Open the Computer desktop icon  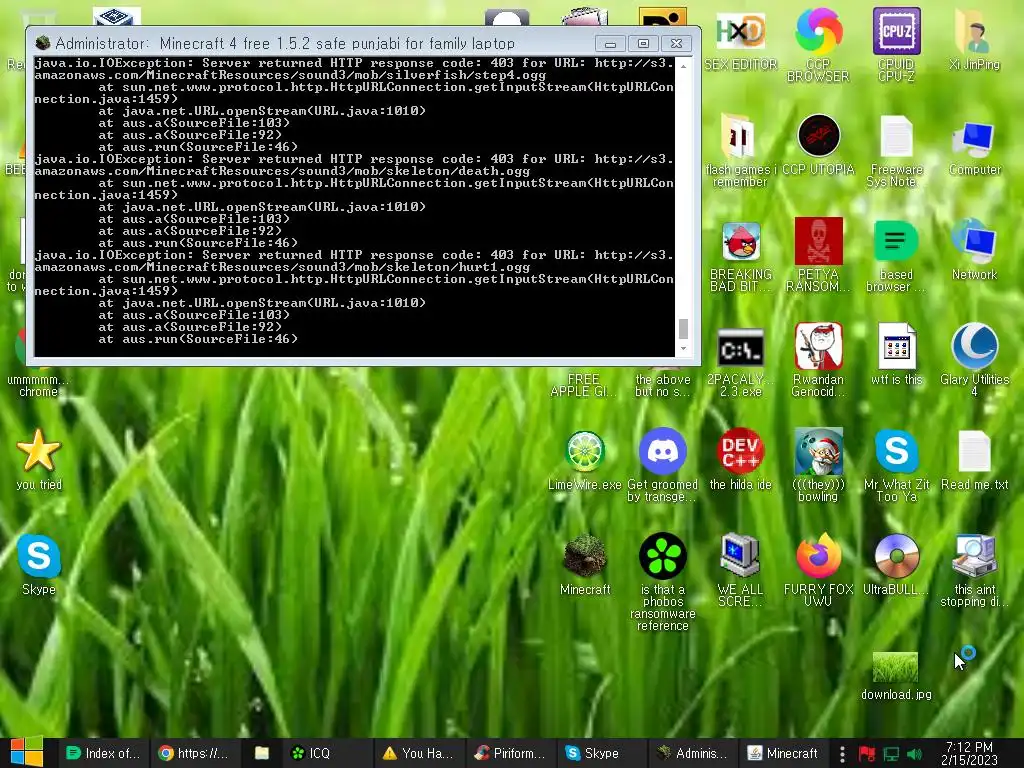(974, 139)
